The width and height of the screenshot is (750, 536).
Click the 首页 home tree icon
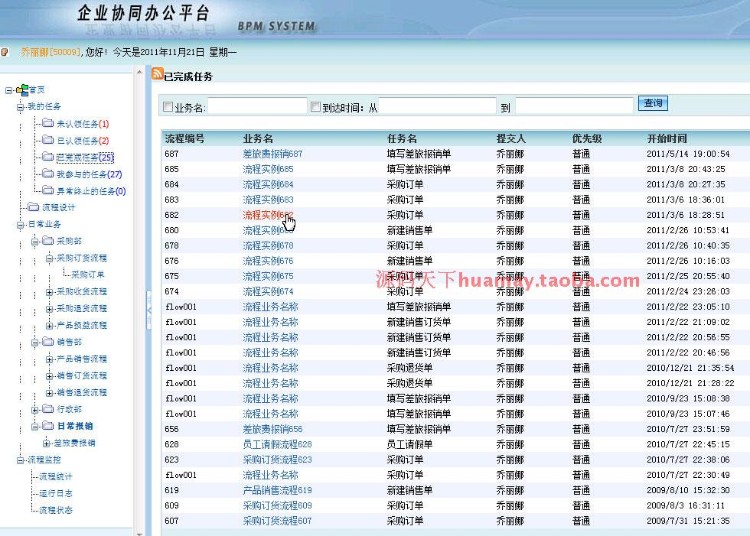[x=22, y=89]
